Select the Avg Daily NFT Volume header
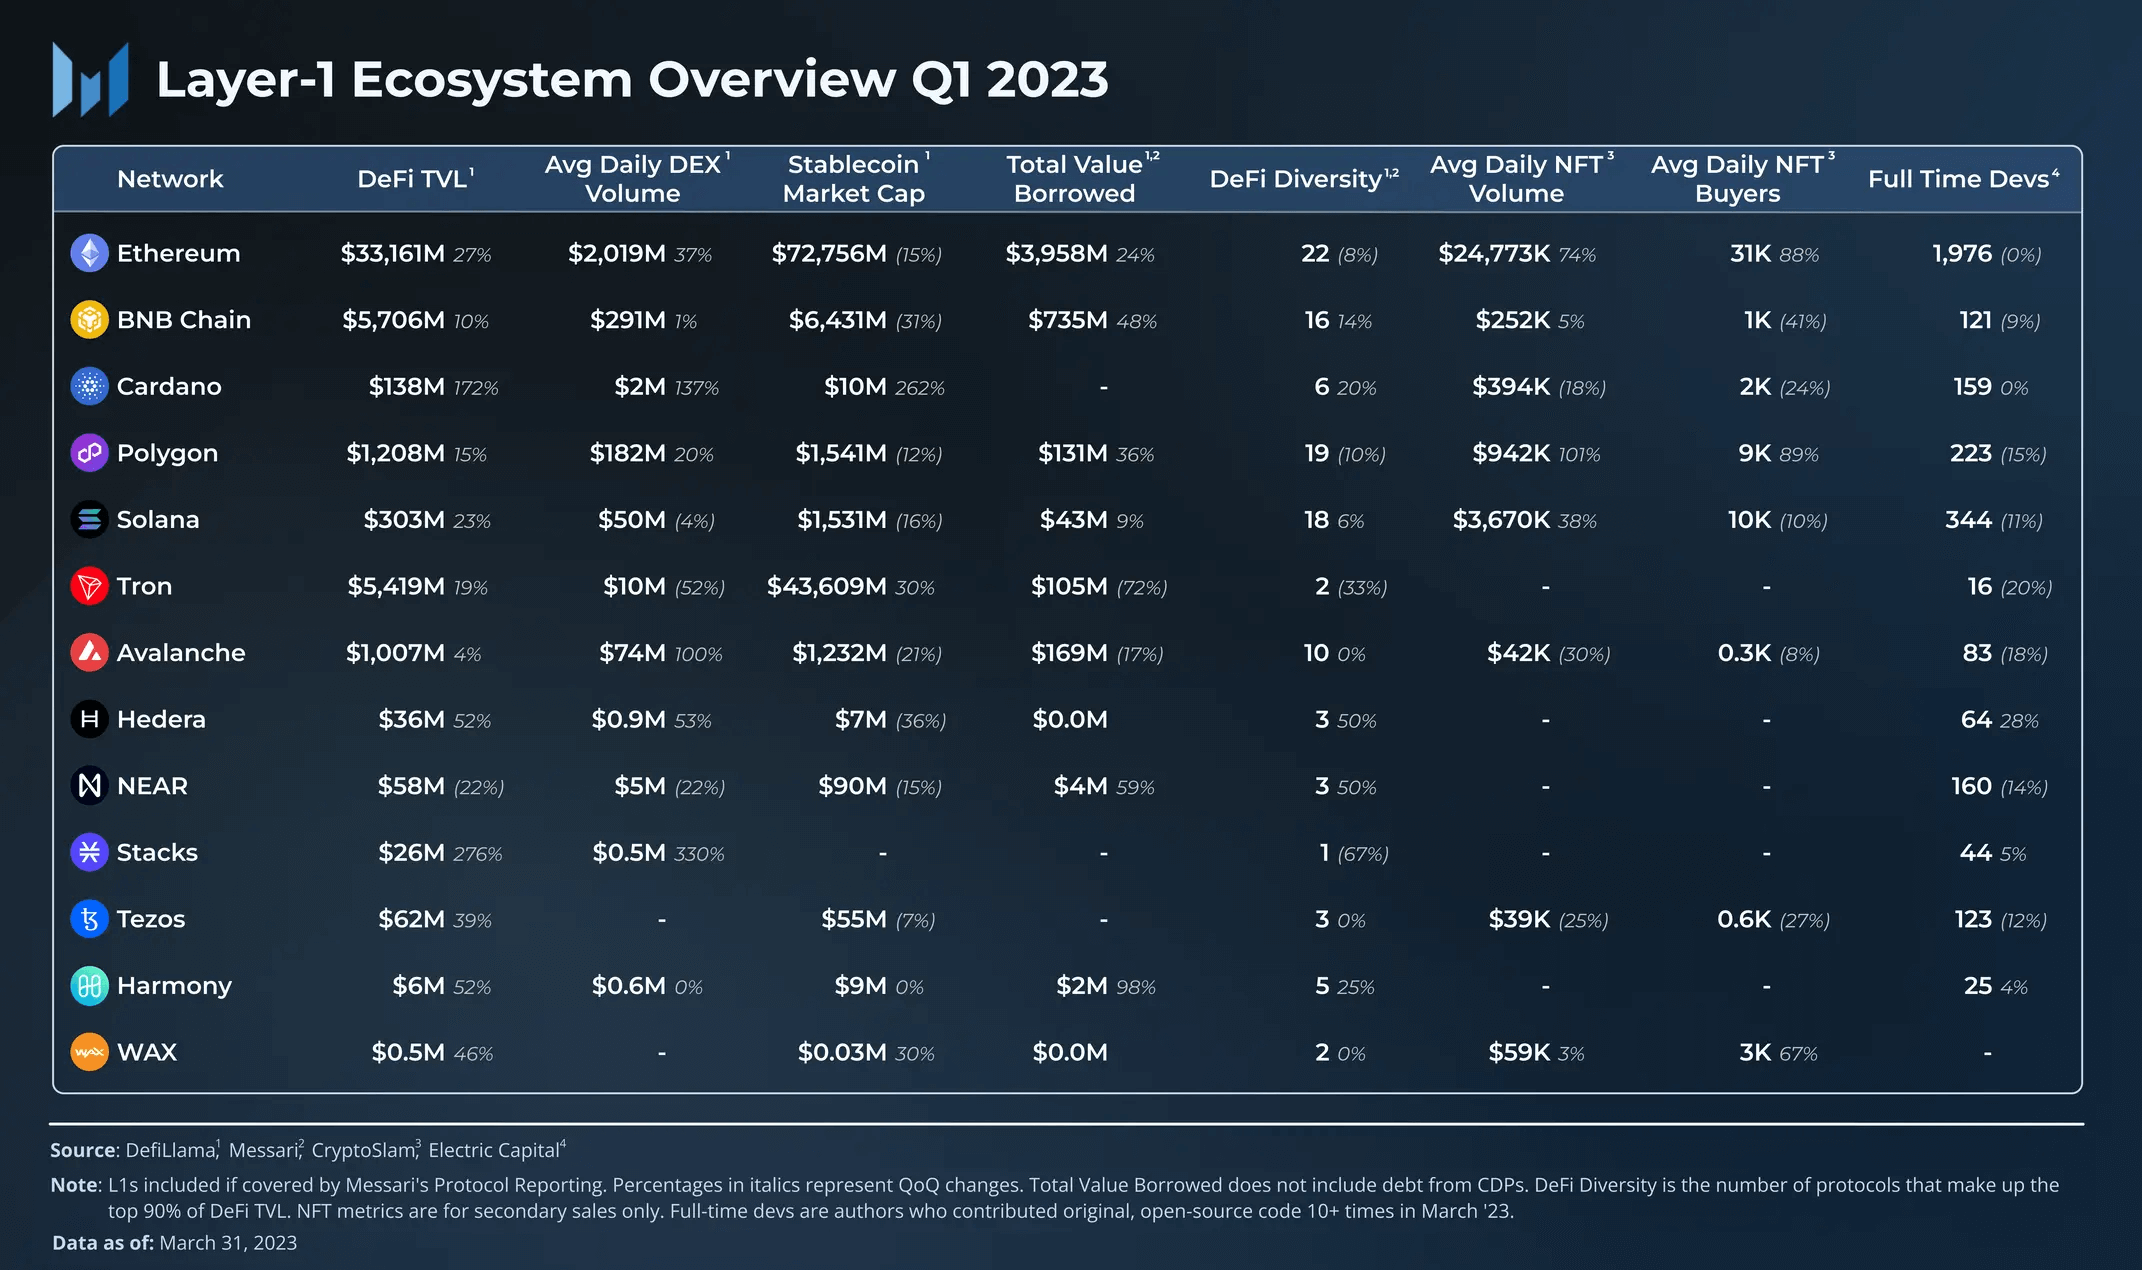 (x=1521, y=179)
